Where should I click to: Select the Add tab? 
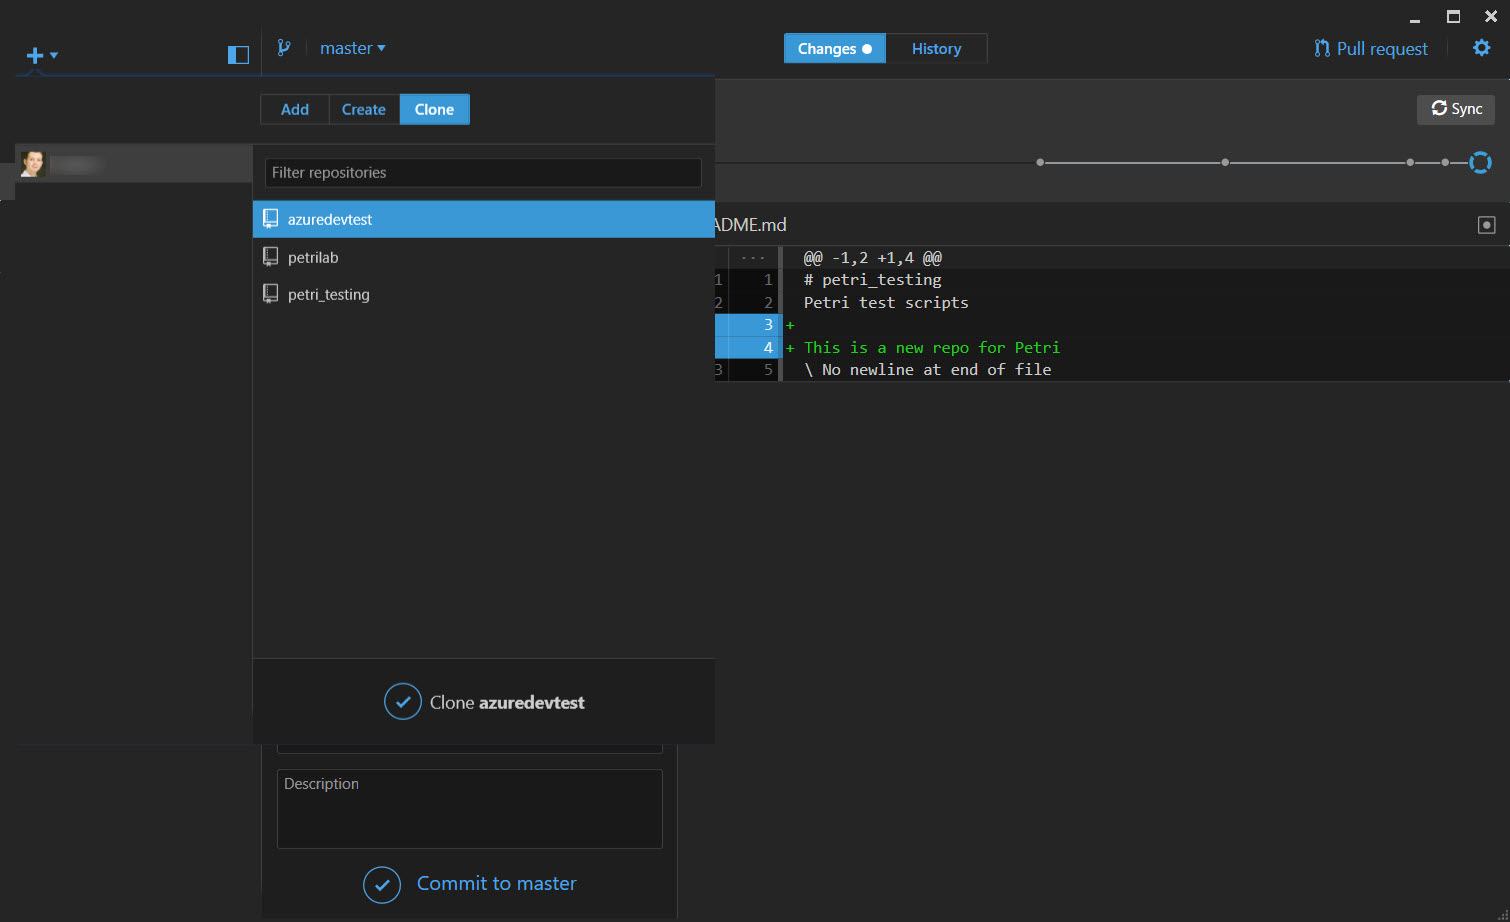pos(295,110)
